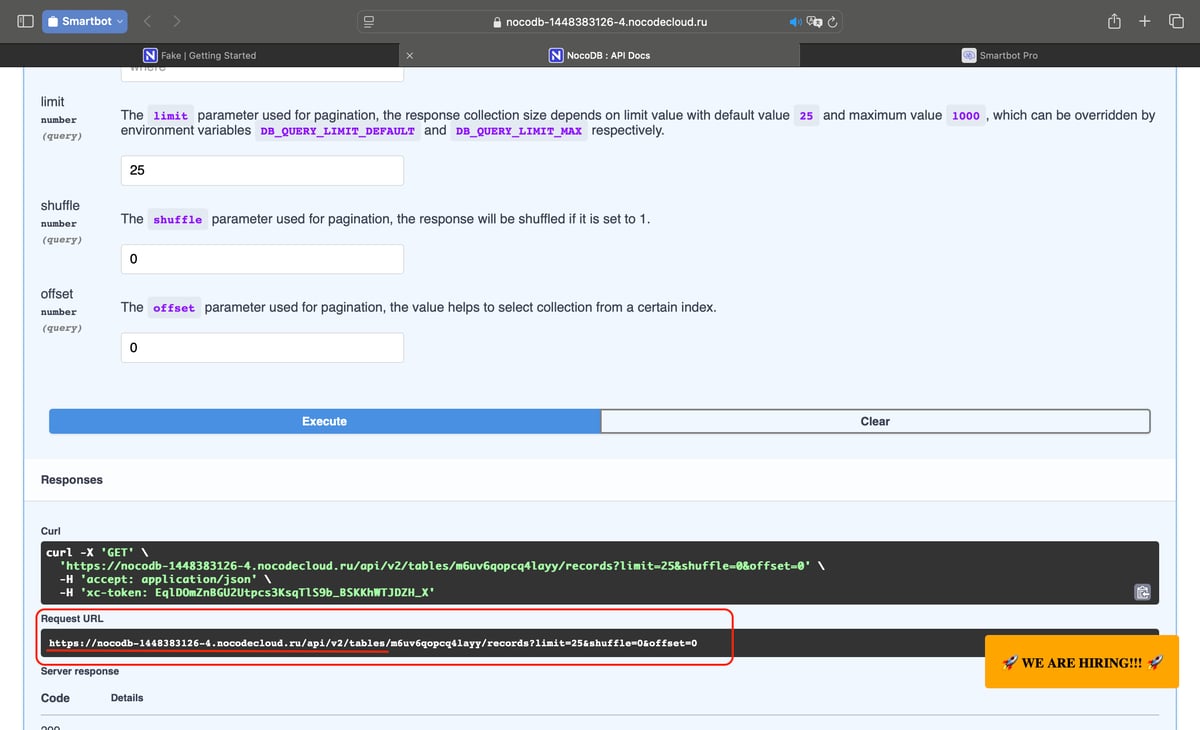The height and width of the screenshot is (730, 1200).
Task: Add a new tab with the plus icon
Action: (1146, 21)
